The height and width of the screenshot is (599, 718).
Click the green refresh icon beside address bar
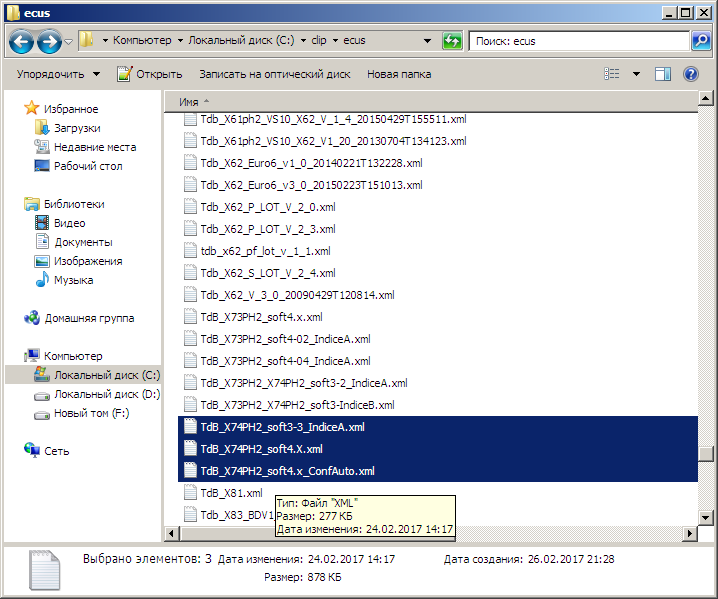(x=452, y=41)
